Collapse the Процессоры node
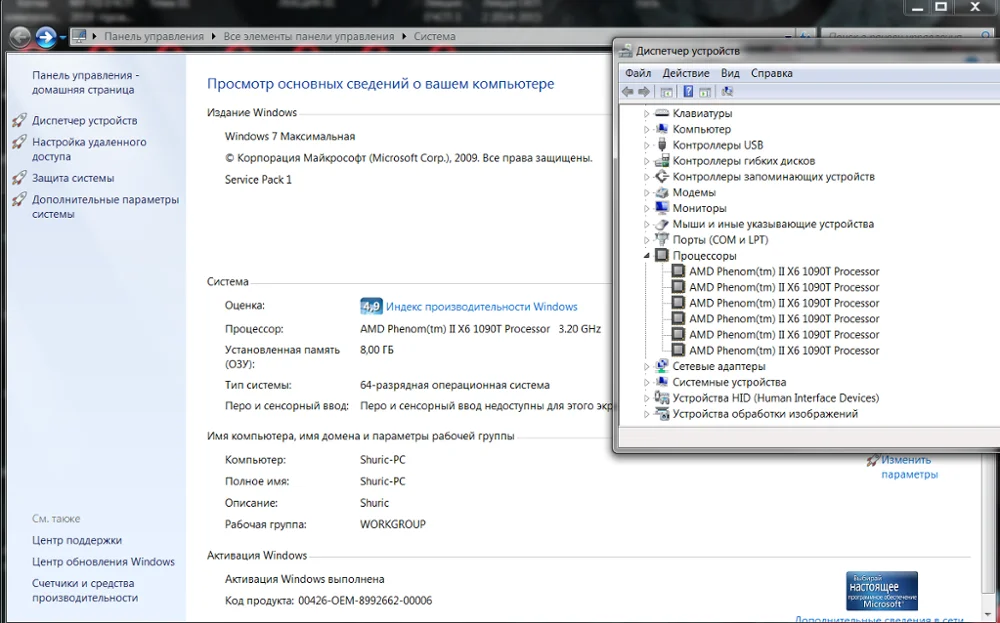 (646, 256)
